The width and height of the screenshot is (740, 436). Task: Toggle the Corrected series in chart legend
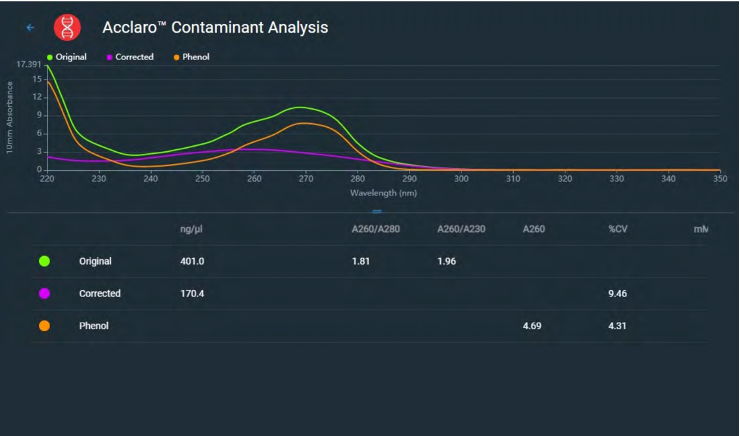click(130, 57)
